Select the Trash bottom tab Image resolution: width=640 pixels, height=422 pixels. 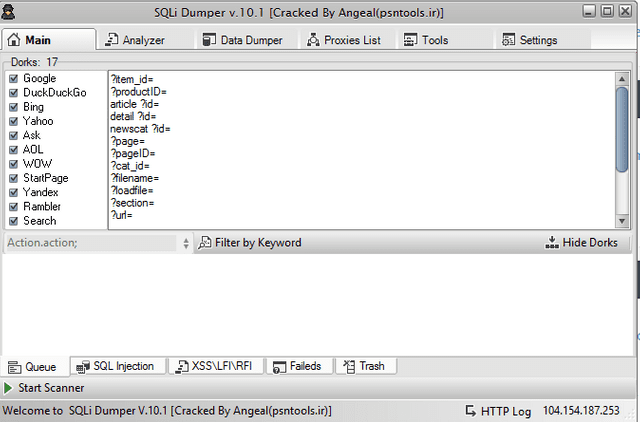point(366,366)
